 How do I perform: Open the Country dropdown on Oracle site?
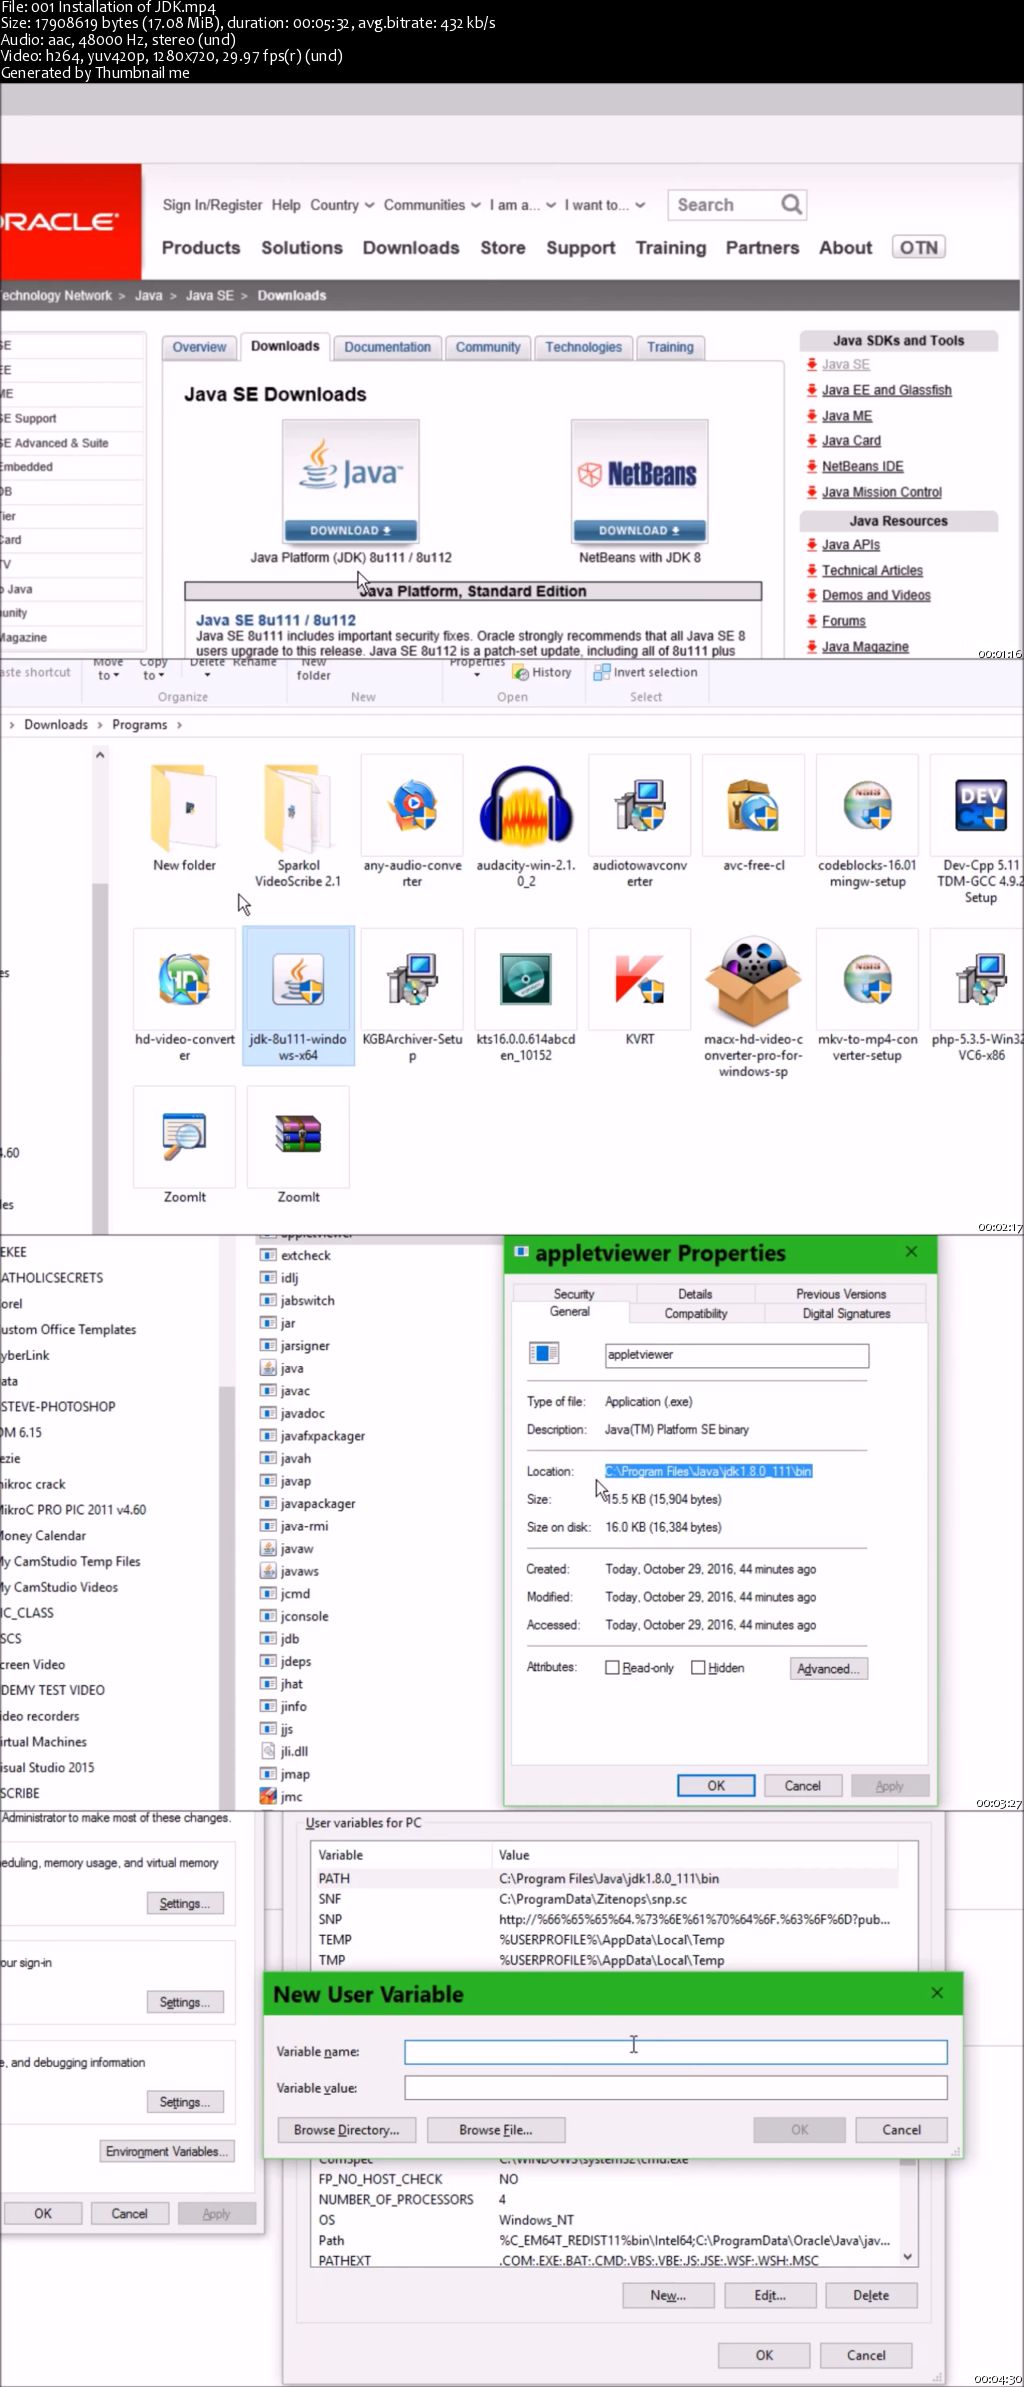pyautogui.click(x=342, y=205)
